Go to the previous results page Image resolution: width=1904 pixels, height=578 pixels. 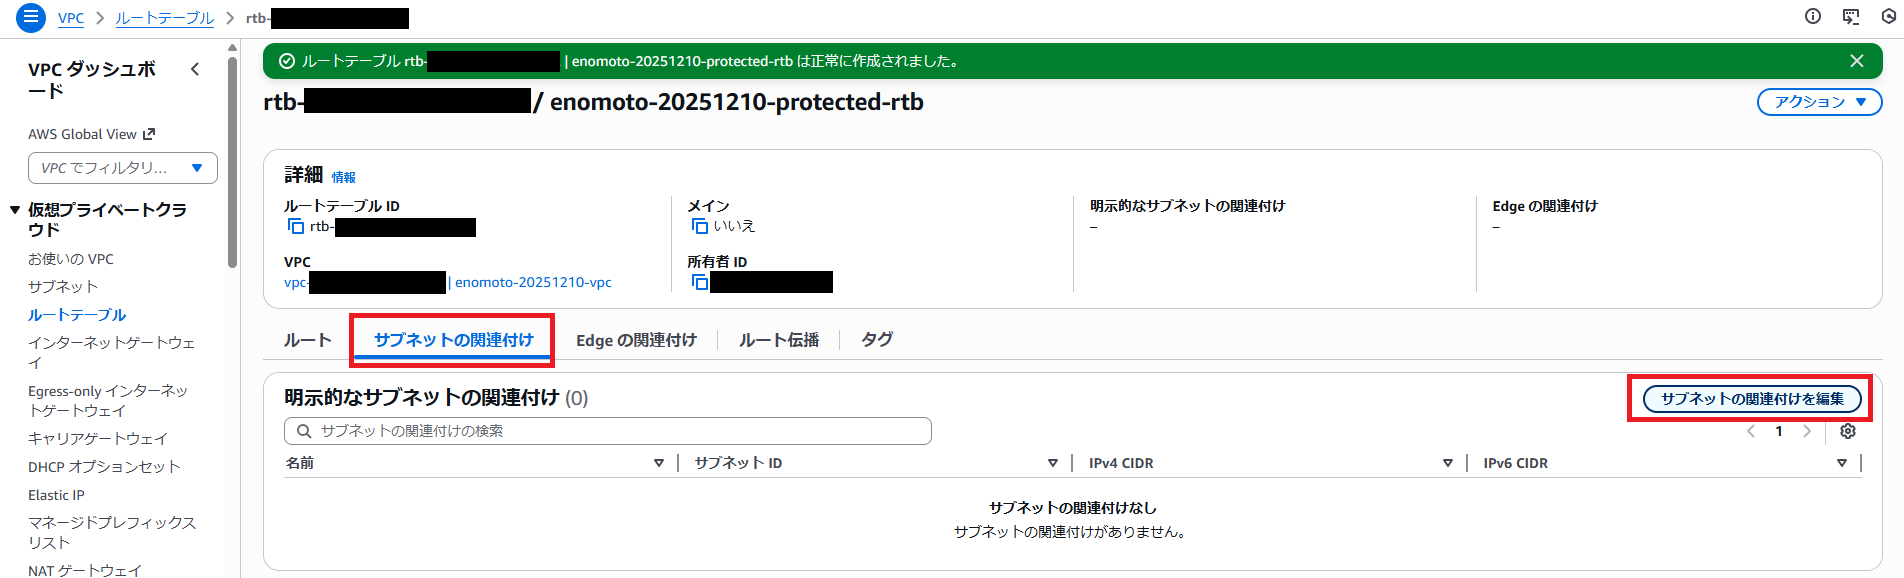pyautogui.click(x=1751, y=431)
